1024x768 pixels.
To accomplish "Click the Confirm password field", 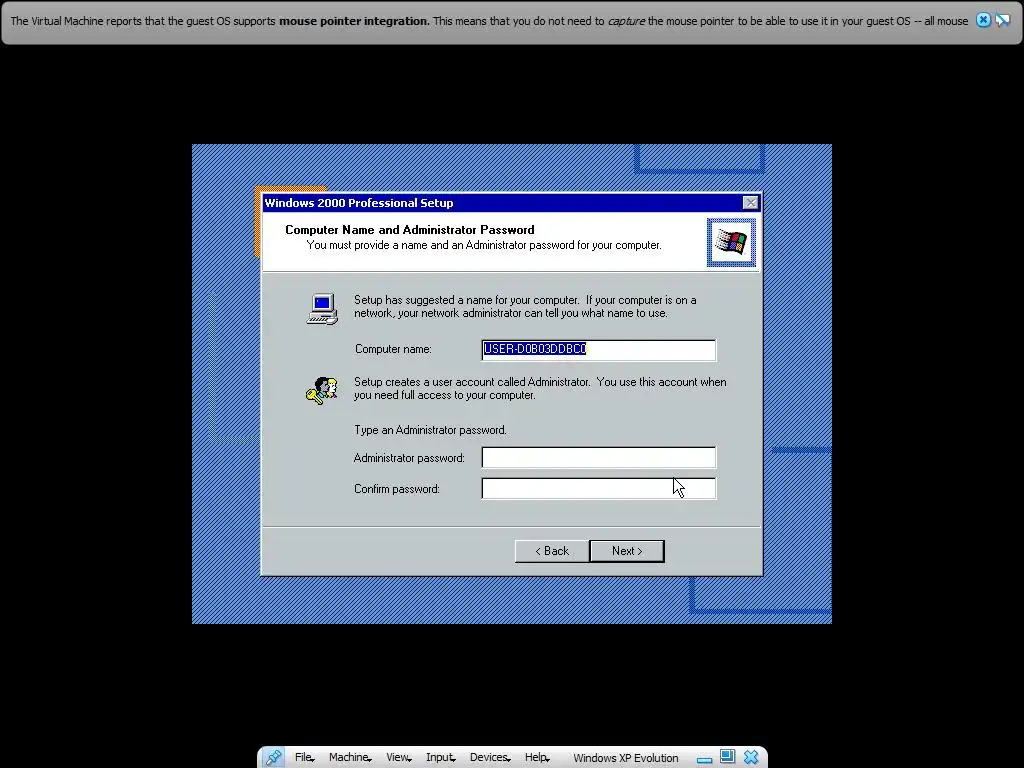I will (599, 488).
